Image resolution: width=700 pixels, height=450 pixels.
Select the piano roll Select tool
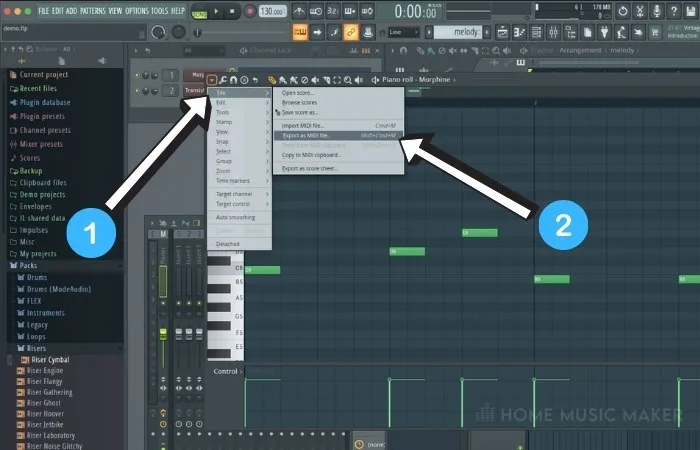337,80
